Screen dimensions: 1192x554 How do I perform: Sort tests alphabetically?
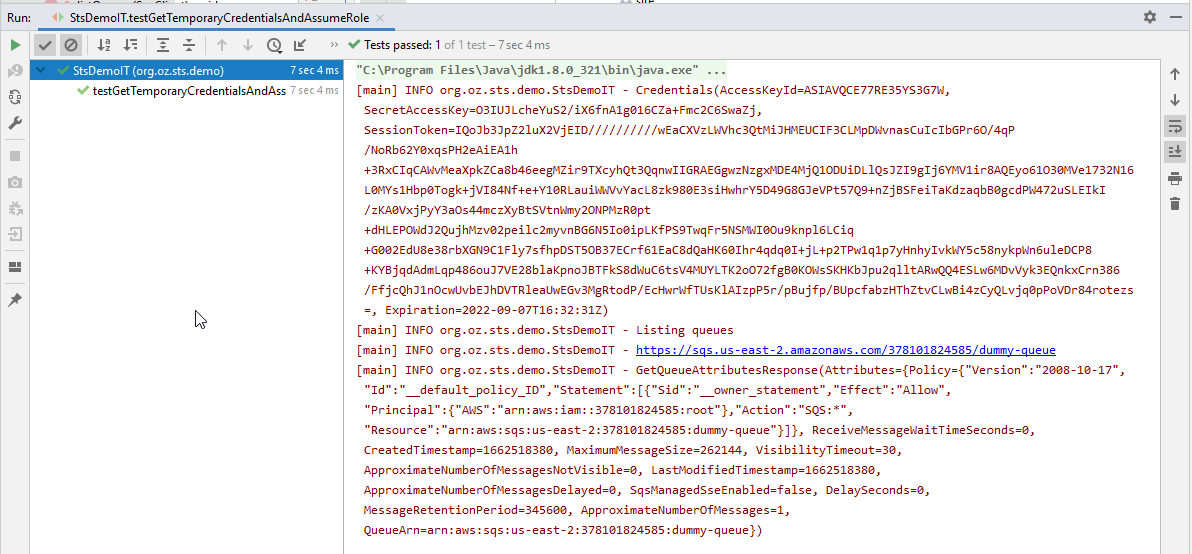point(104,46)
